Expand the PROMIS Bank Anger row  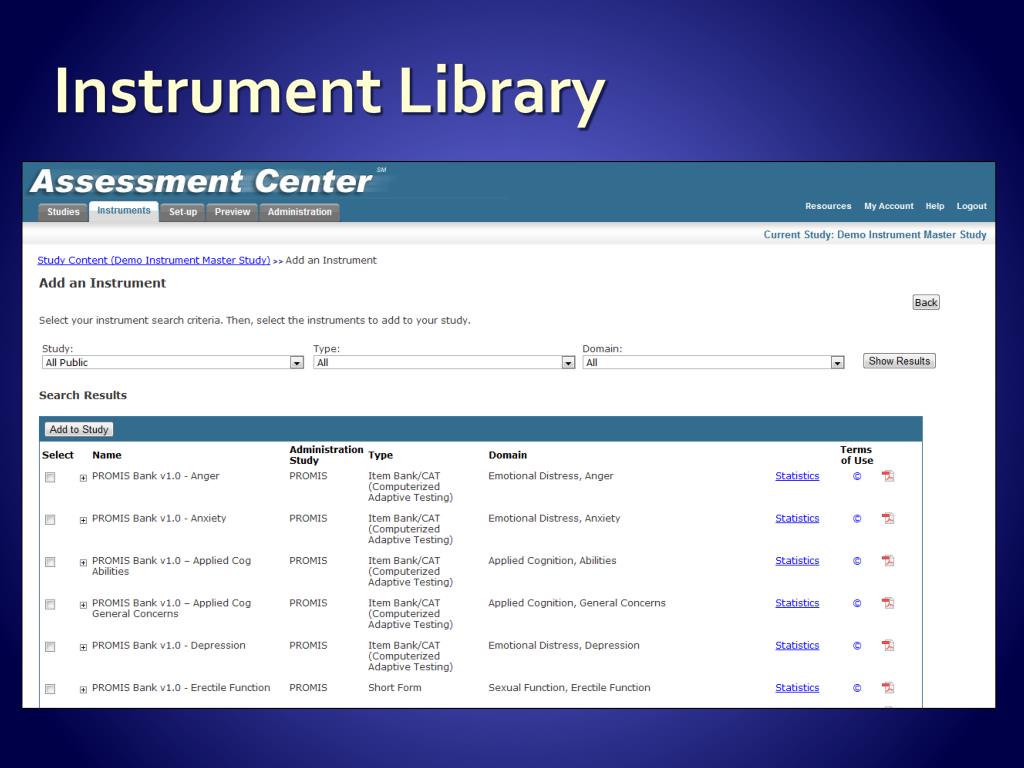click(x=83, y=478)
